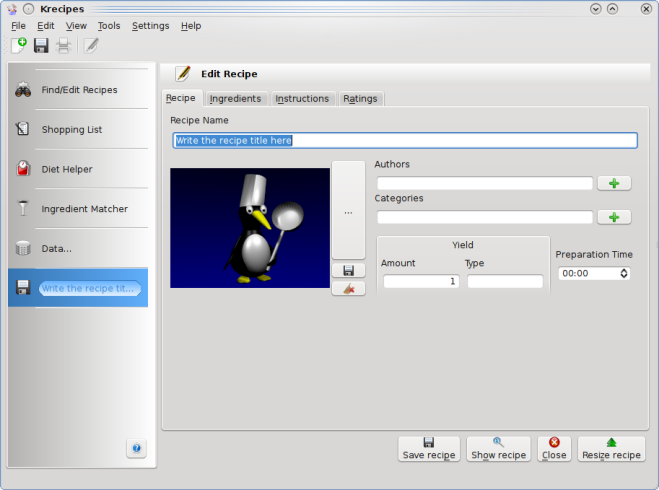Browse for recipe photo via ... button
Viewport: 659px width, 490px height.
point(348,210)
